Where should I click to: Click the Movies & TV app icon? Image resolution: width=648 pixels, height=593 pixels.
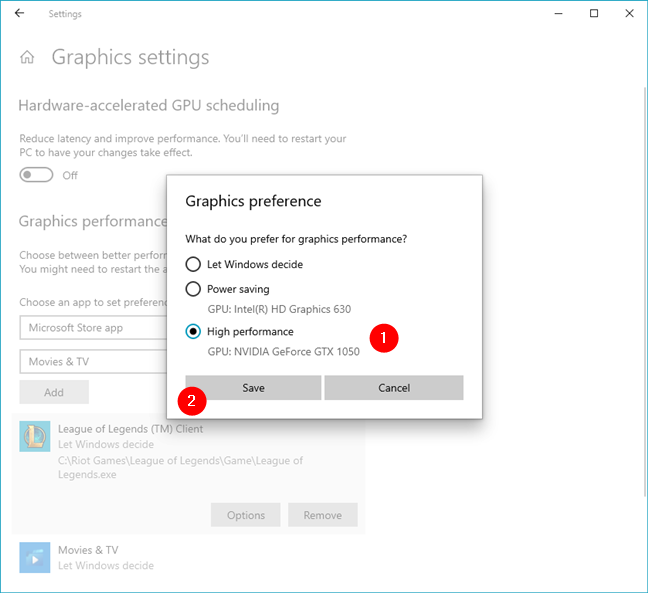point(35,557)
